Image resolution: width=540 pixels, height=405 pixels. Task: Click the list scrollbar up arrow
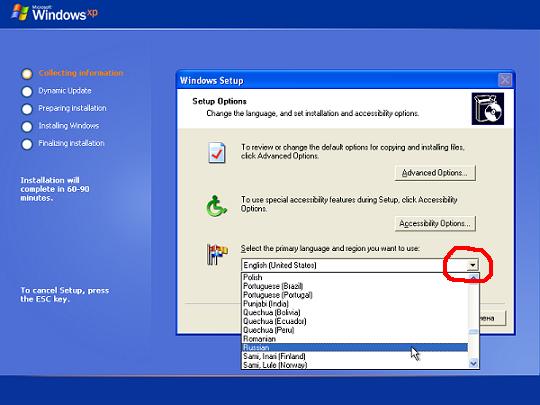474,278
